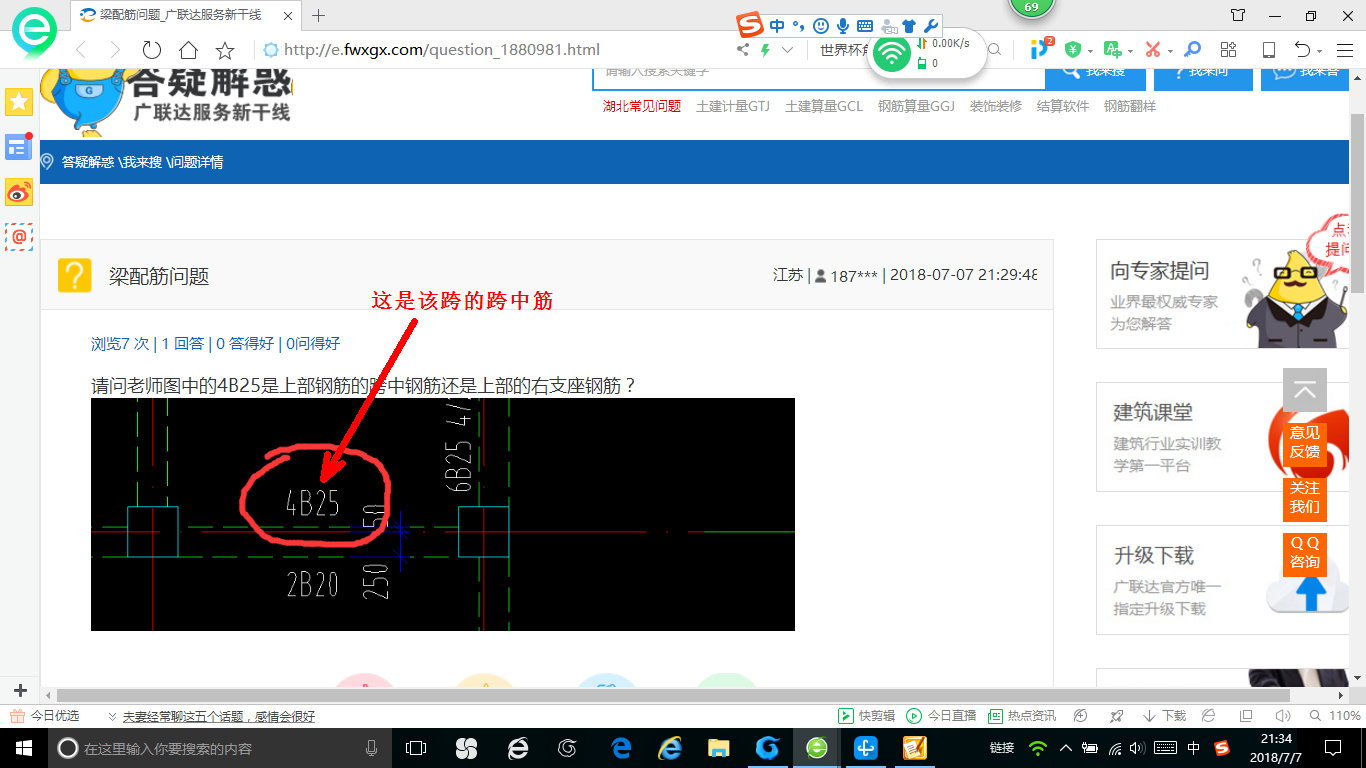Open the 土建计量GTJ category
This screenshot has width=1366, height=768.
[x=733, y=106]
